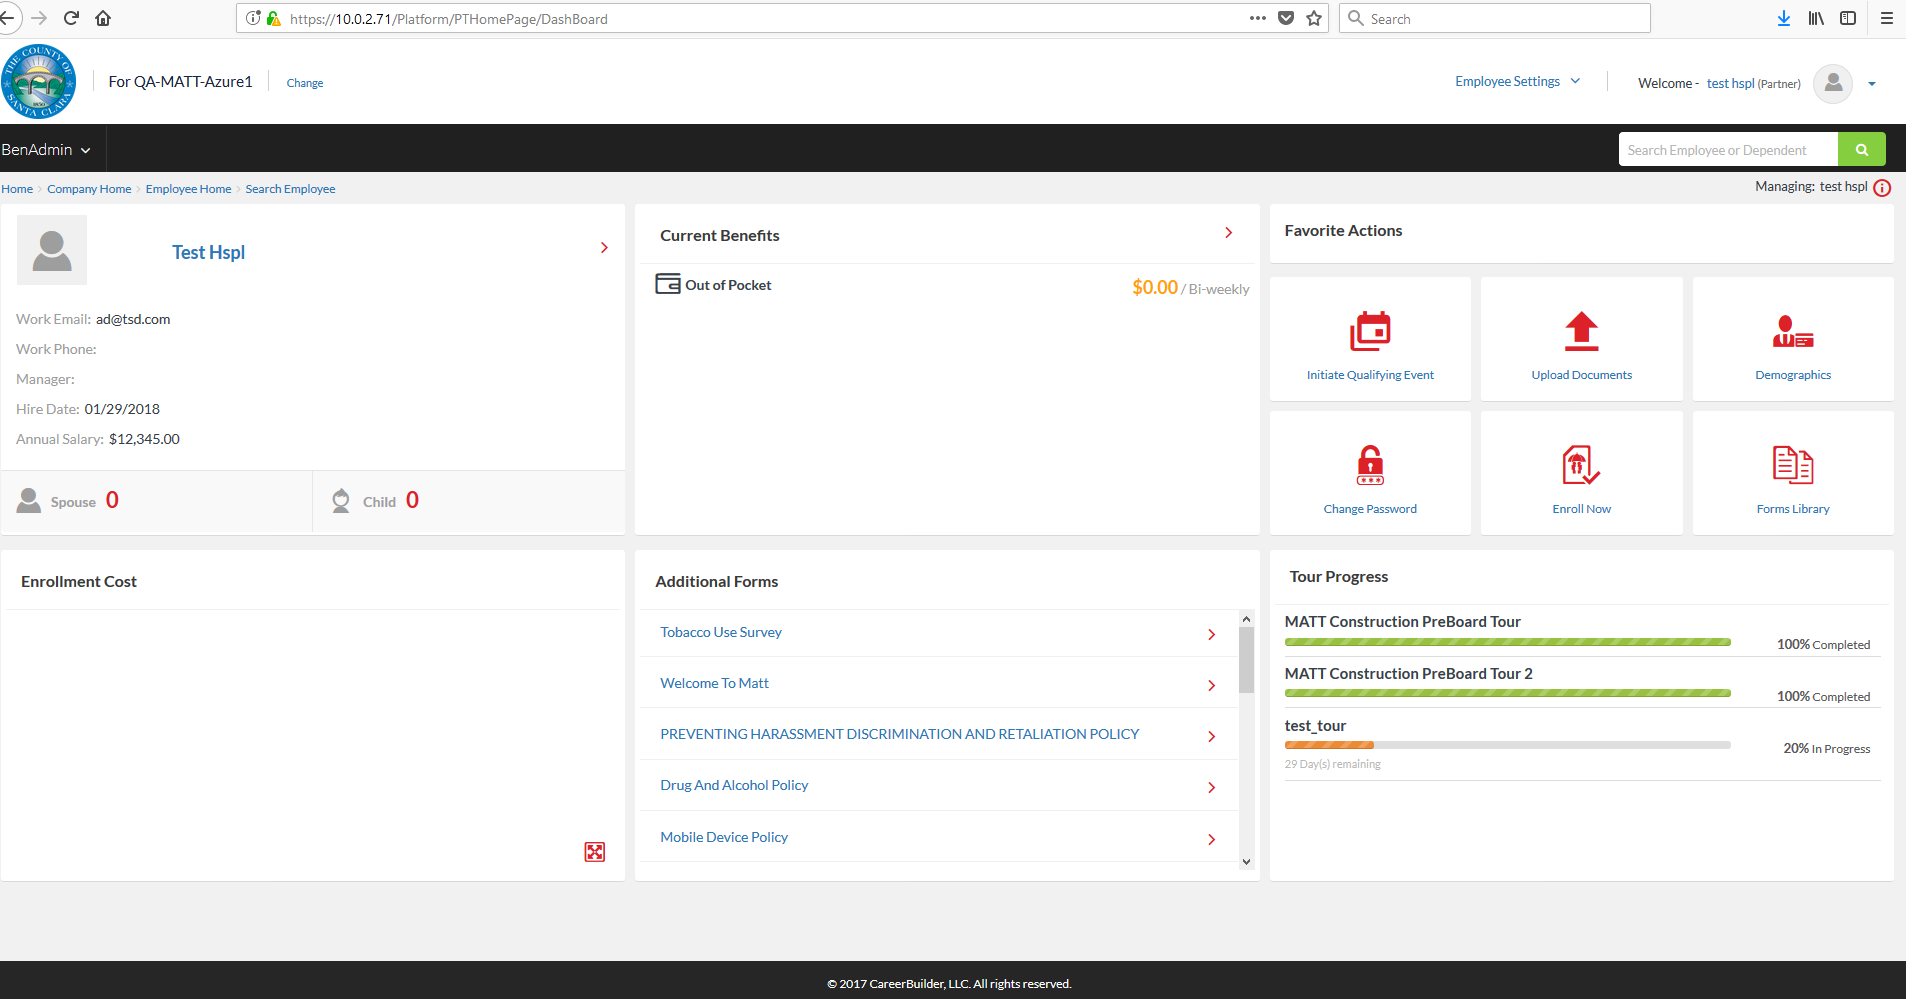Navigate to Search Employee breadcrumb

click(290, 189)
